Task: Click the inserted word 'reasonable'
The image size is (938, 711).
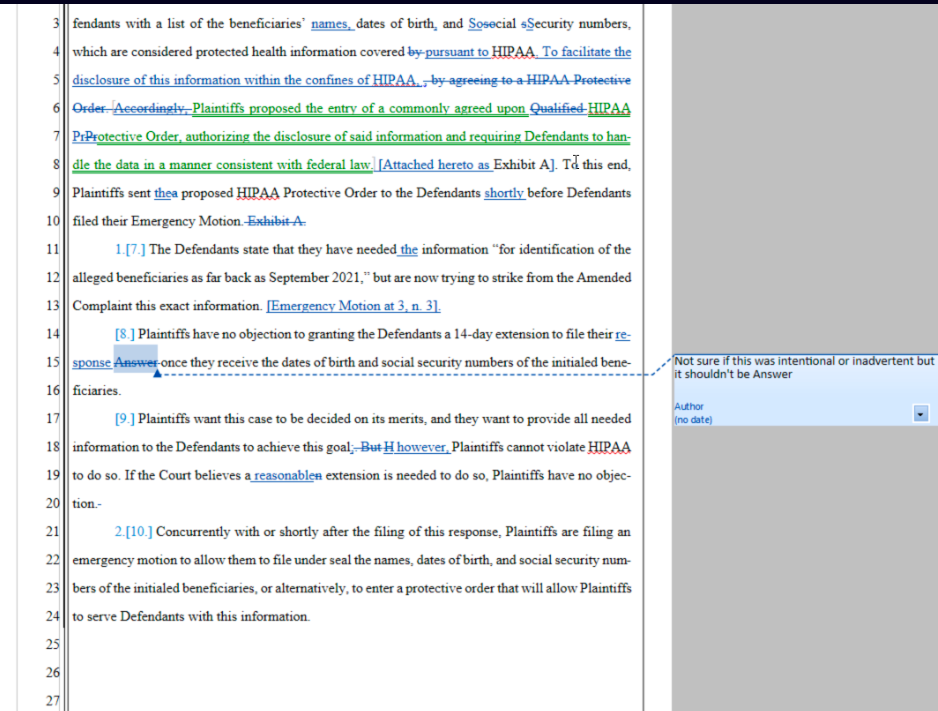Action: pyautogui.click(x=284, y=476)
